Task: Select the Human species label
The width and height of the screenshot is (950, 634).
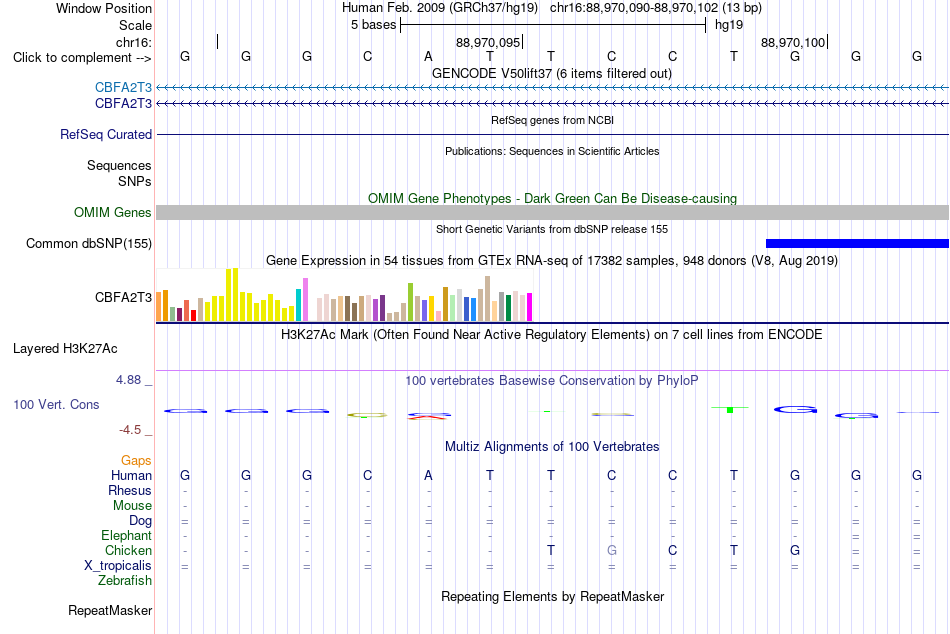Action: pyautogui.click(x=131, y=476)
